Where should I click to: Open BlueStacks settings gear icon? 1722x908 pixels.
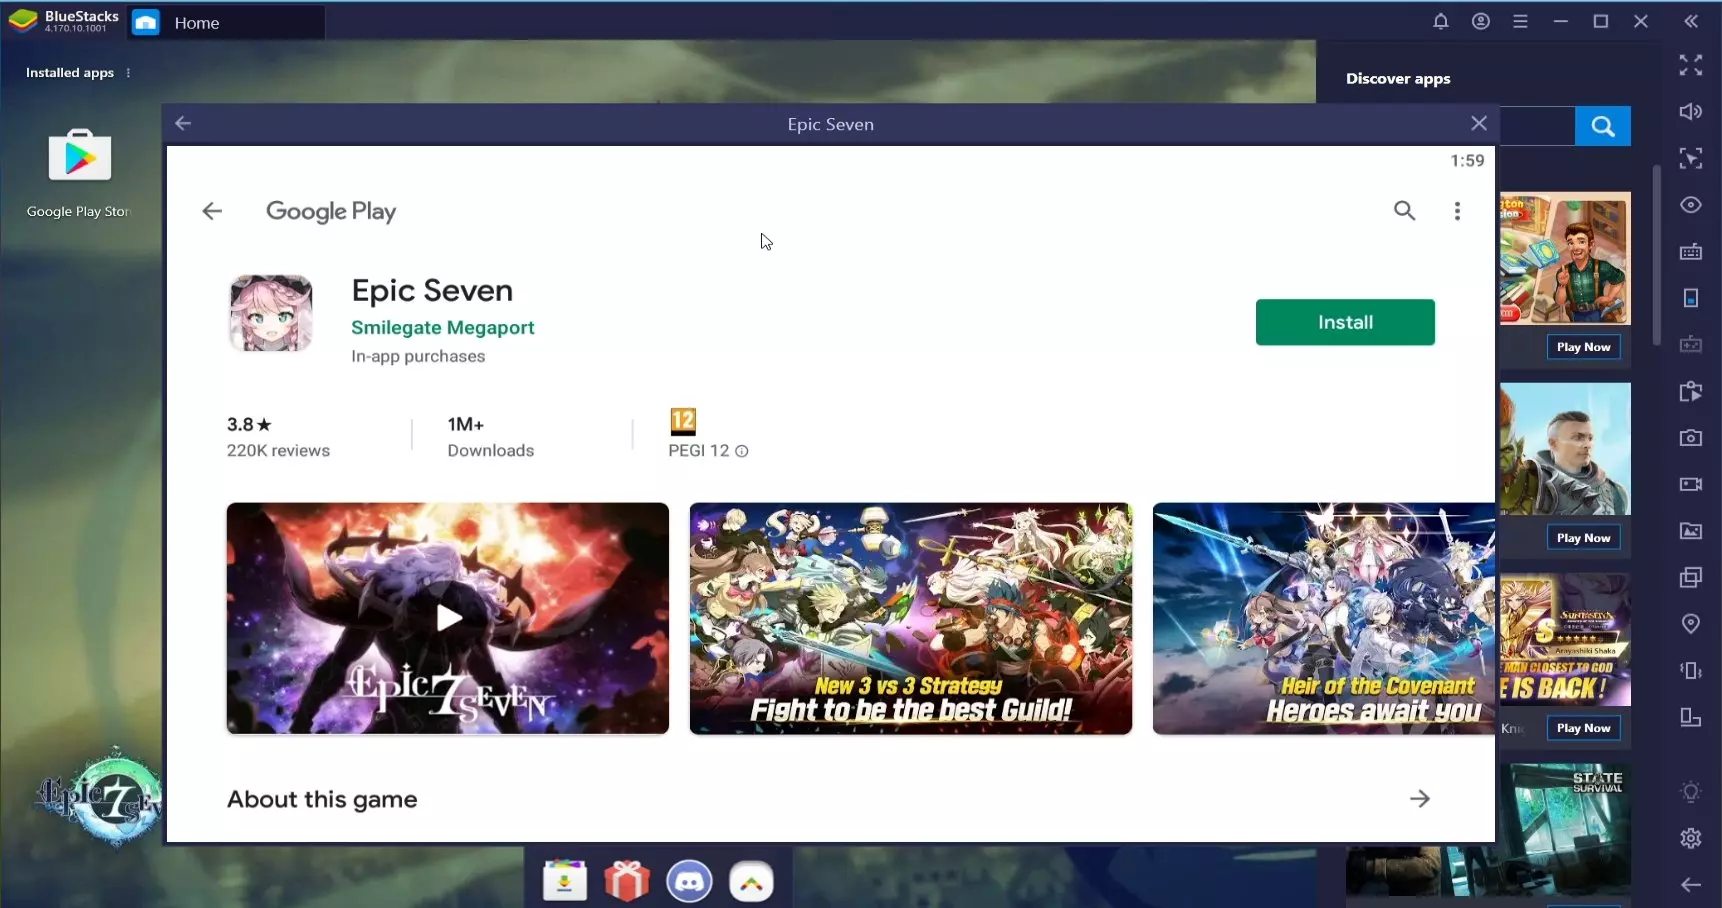(1690, 838)
